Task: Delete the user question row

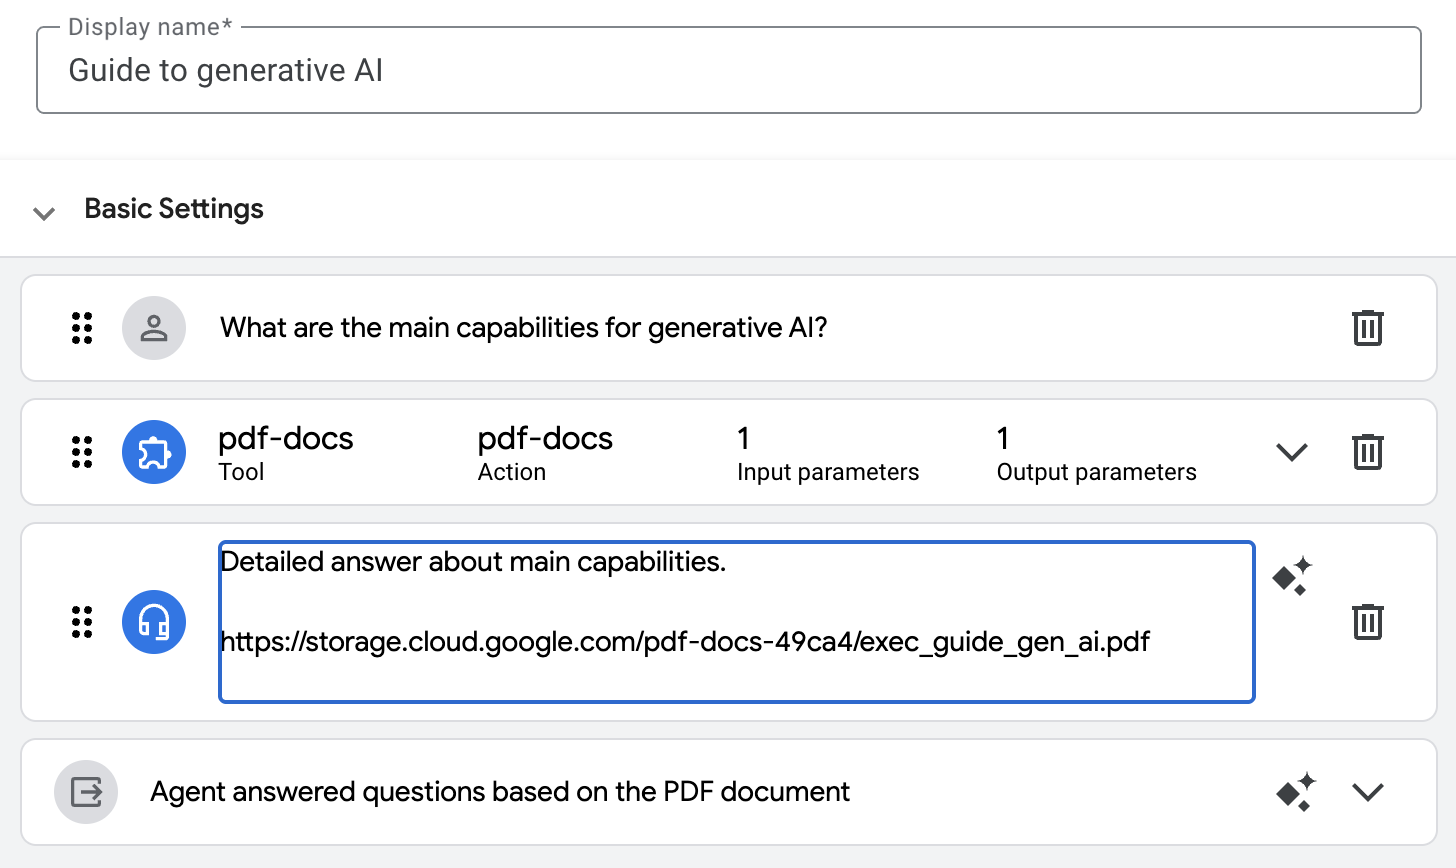Action: [x=1367, y=328]
